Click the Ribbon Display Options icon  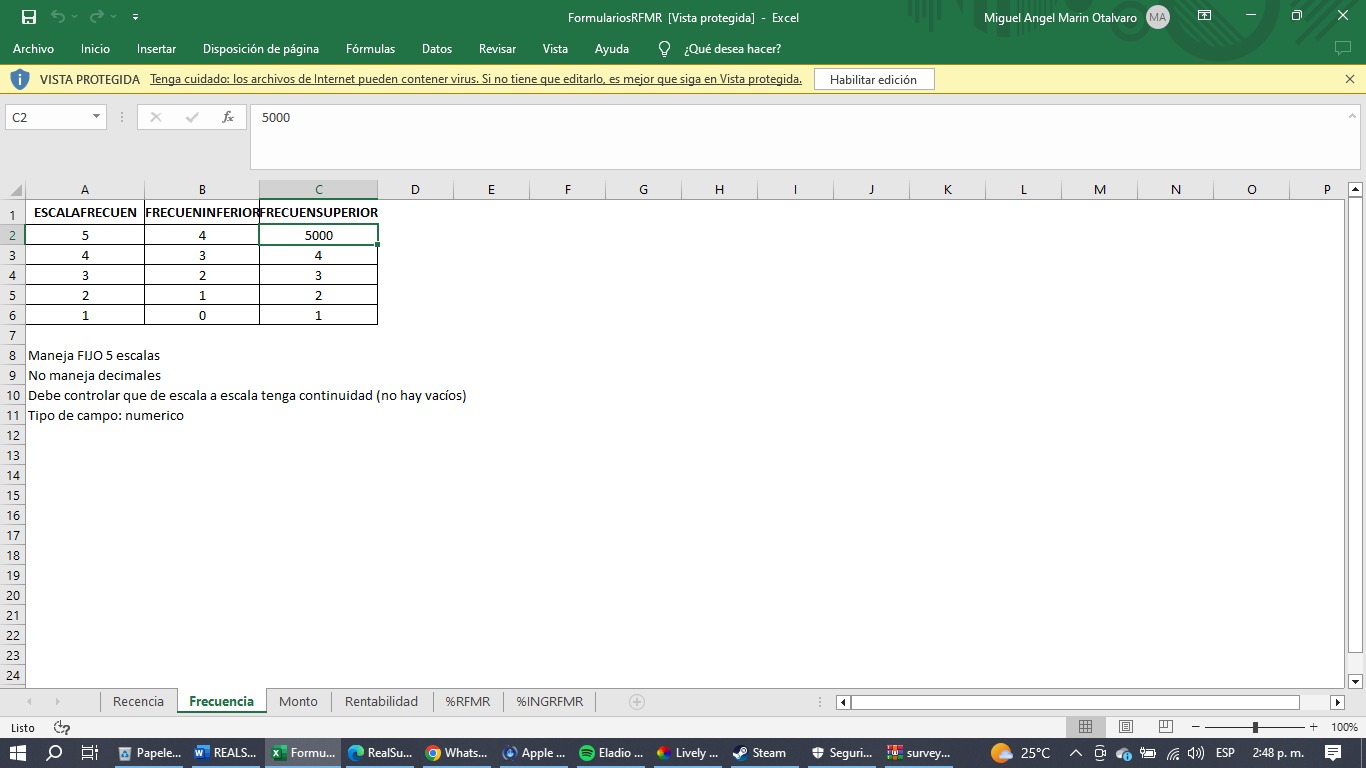pos(1205,17)
